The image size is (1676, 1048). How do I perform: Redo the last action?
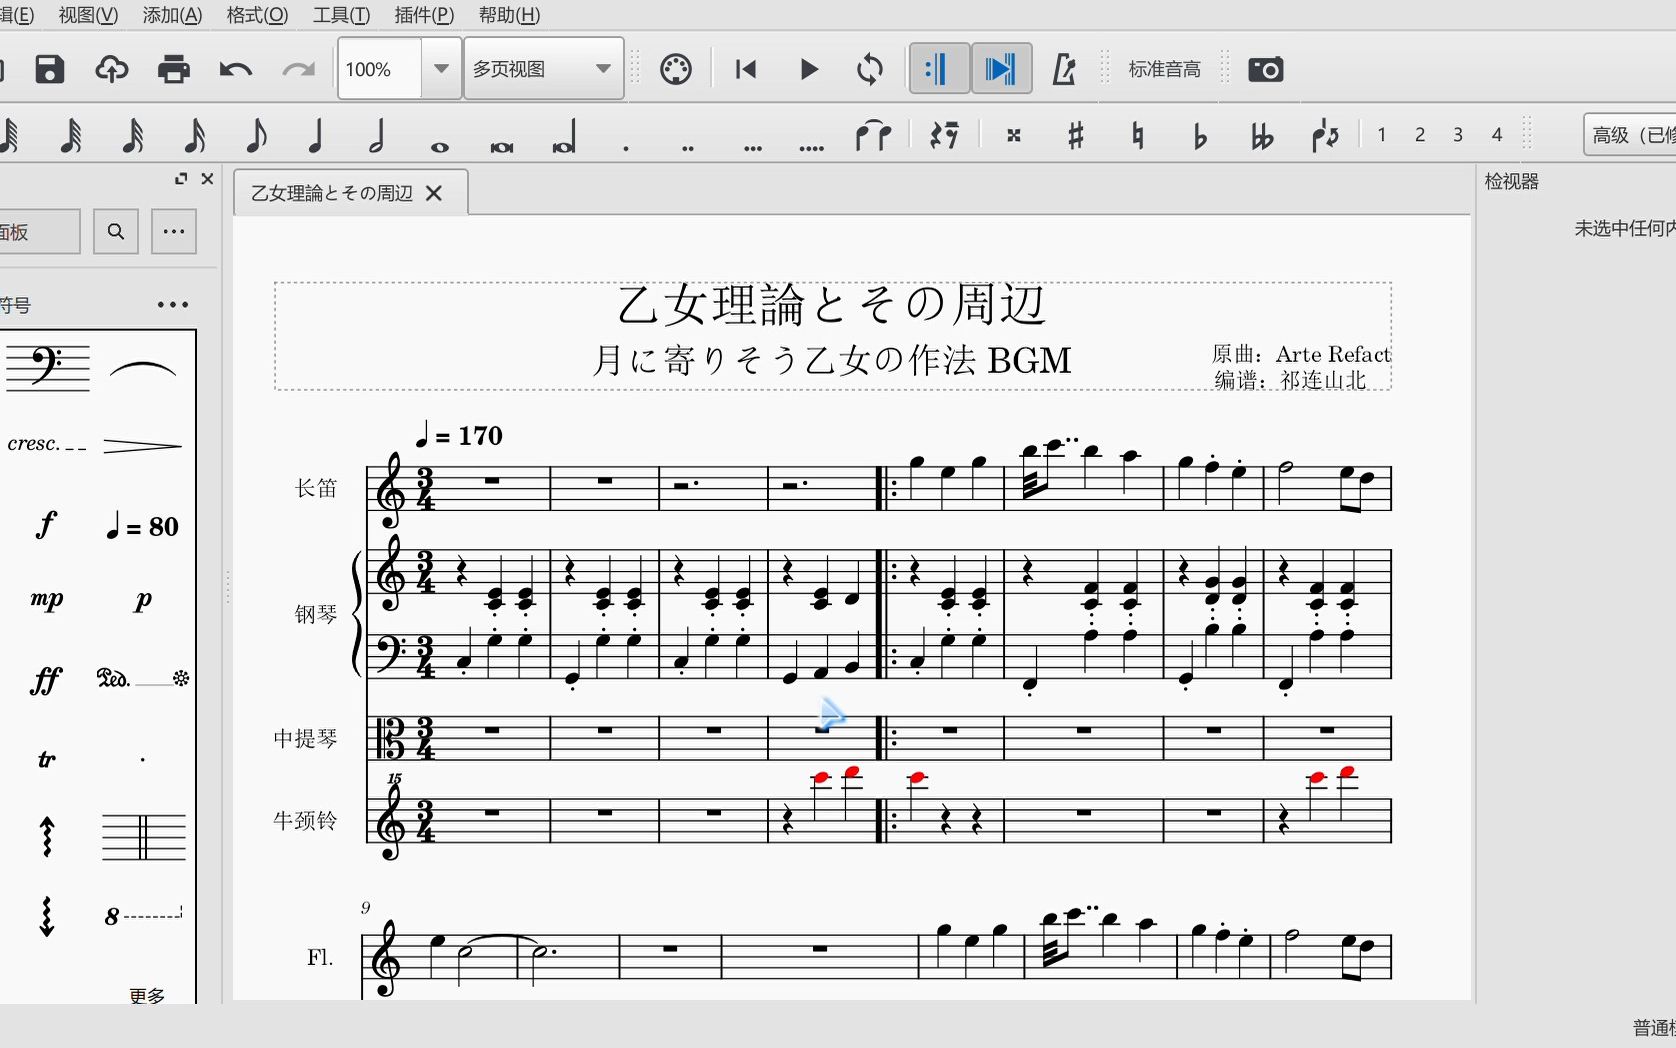[x=298, y=69]
